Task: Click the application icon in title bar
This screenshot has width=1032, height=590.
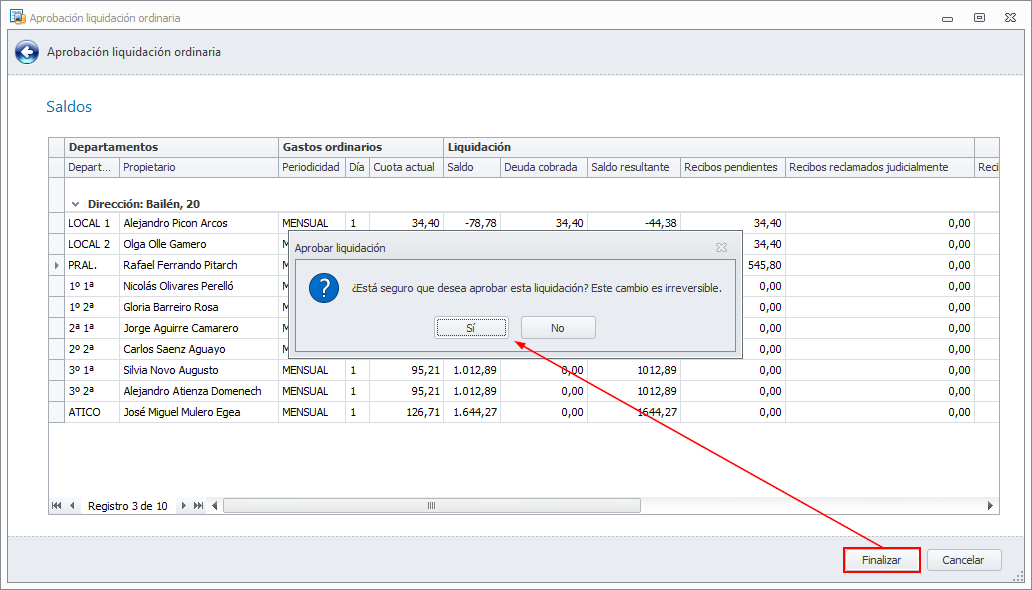Action: point(16,17)
